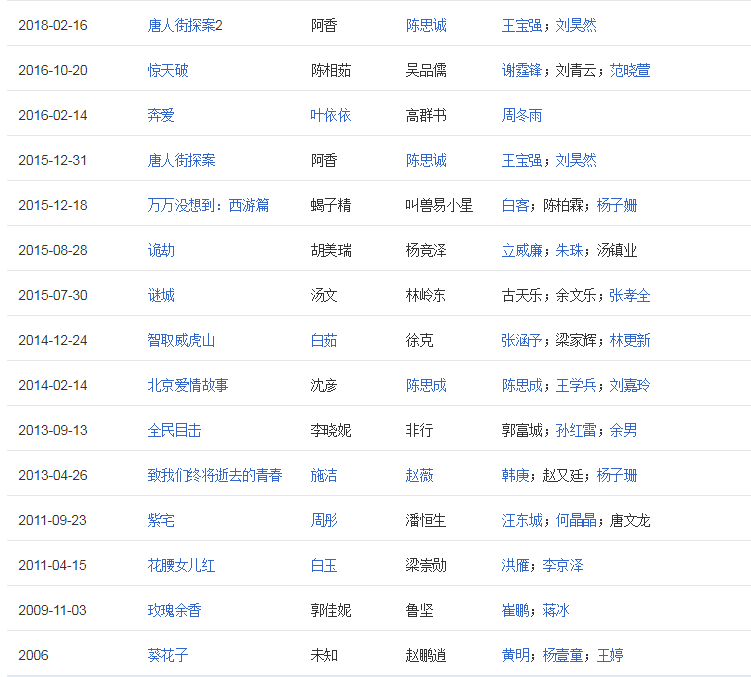Visit the 谢霆锋 actor link

coord(522,70)
